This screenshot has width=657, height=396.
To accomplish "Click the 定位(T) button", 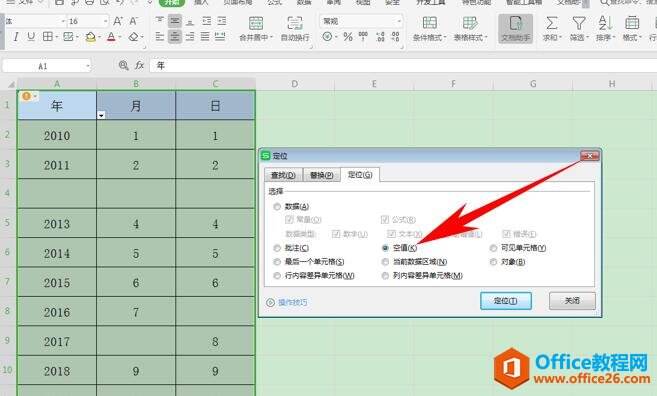I will tap(505, 301).
